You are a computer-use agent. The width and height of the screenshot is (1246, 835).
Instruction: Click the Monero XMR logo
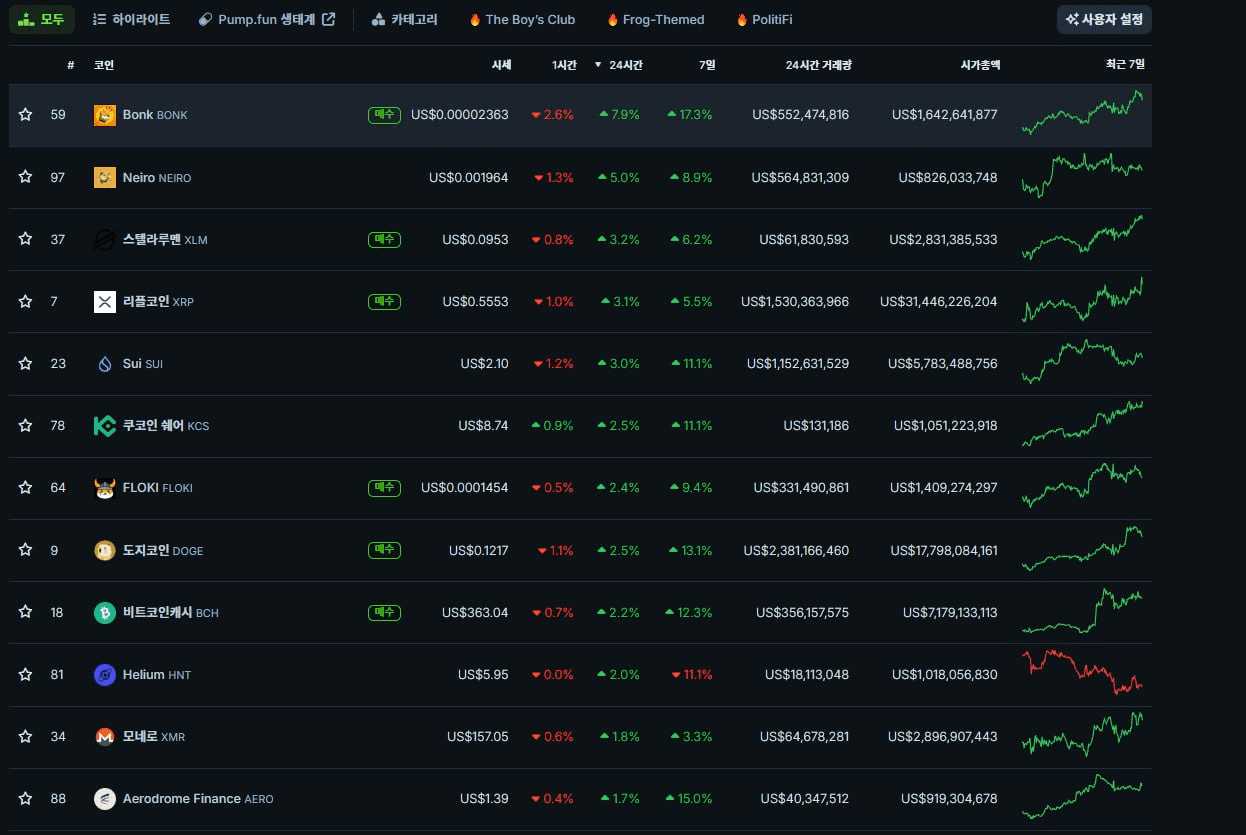[105, 737]
